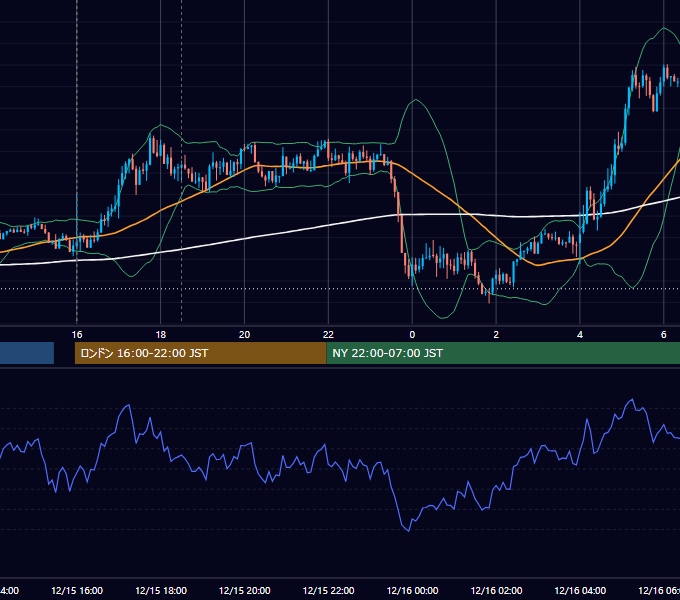Click the 12/16 00:00 date label
Viewport: 680px width, 600px height.
pyautogui.click(x=412, y=590)
